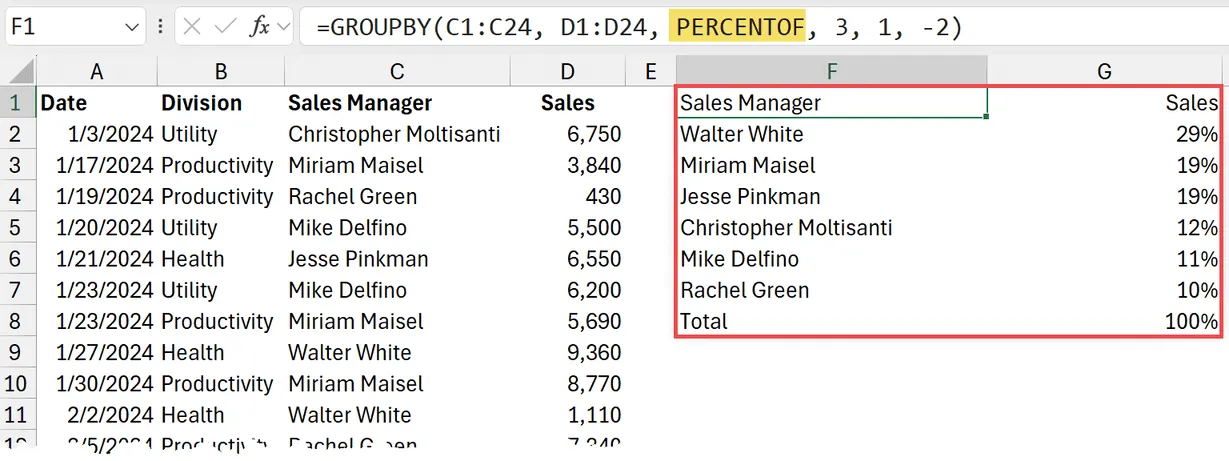Viewport: 1229px width, 461px height.
Task: Select the date cell 1/21/2024
Action: 96,259
